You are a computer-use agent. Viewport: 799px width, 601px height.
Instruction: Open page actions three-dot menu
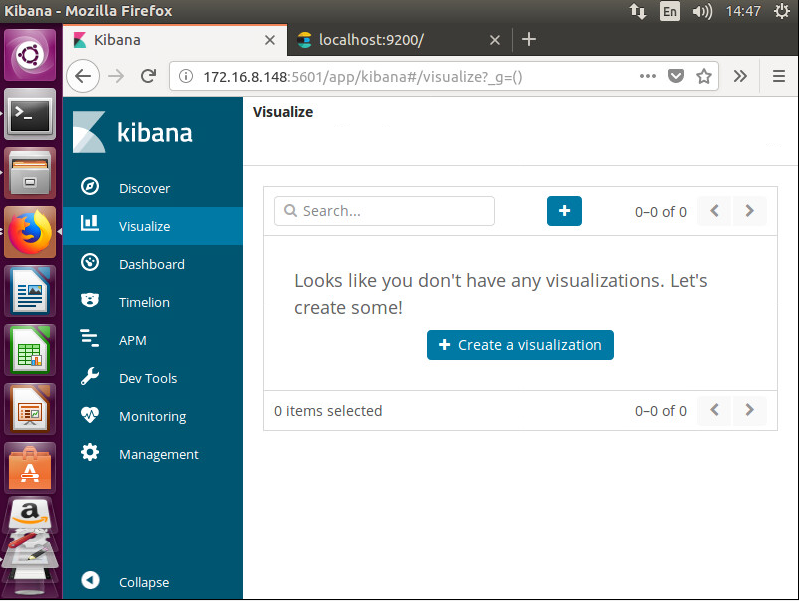click(648, 76)
